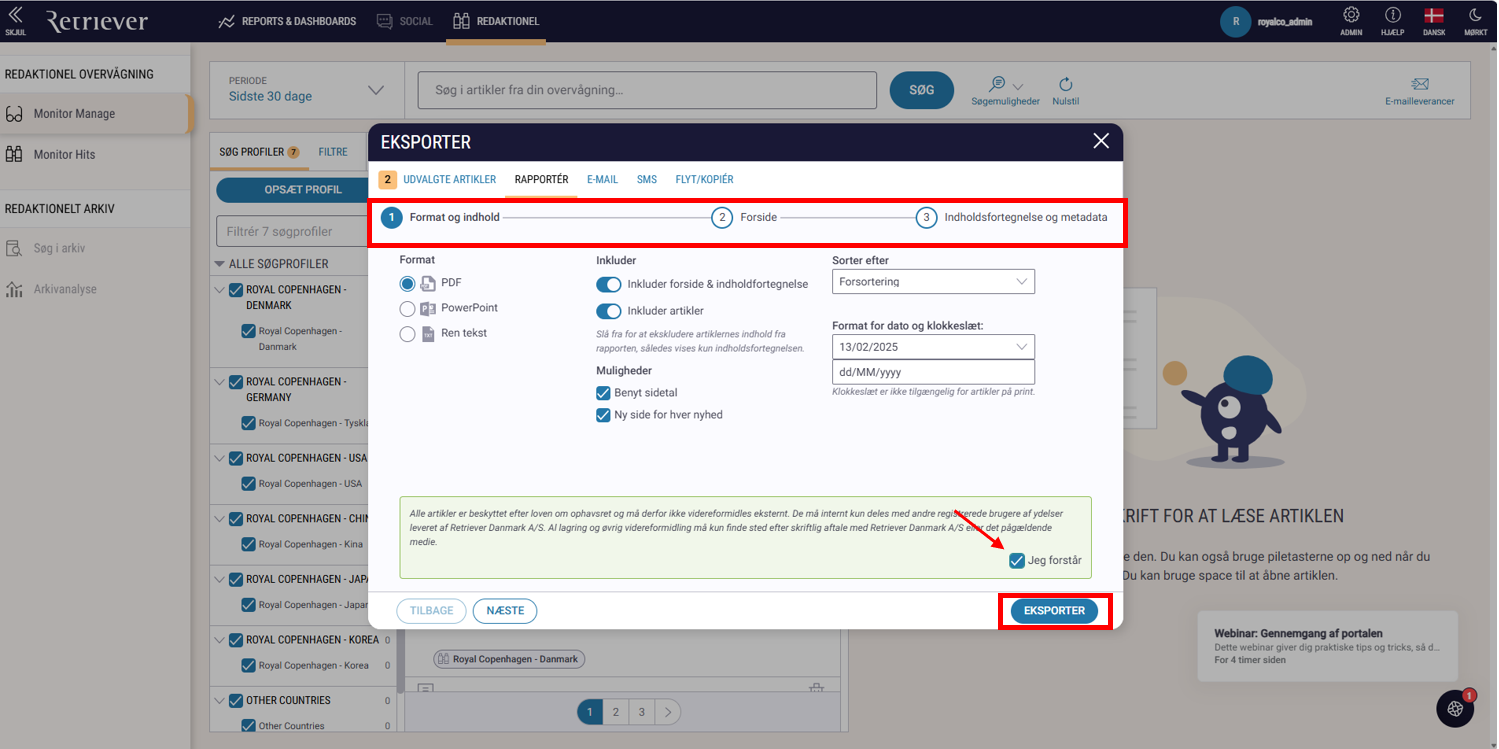This screenshot has height=749, width=1499.
Task: Click the dd/MM/yyyy format input
Action: click(x=933, y=372)
